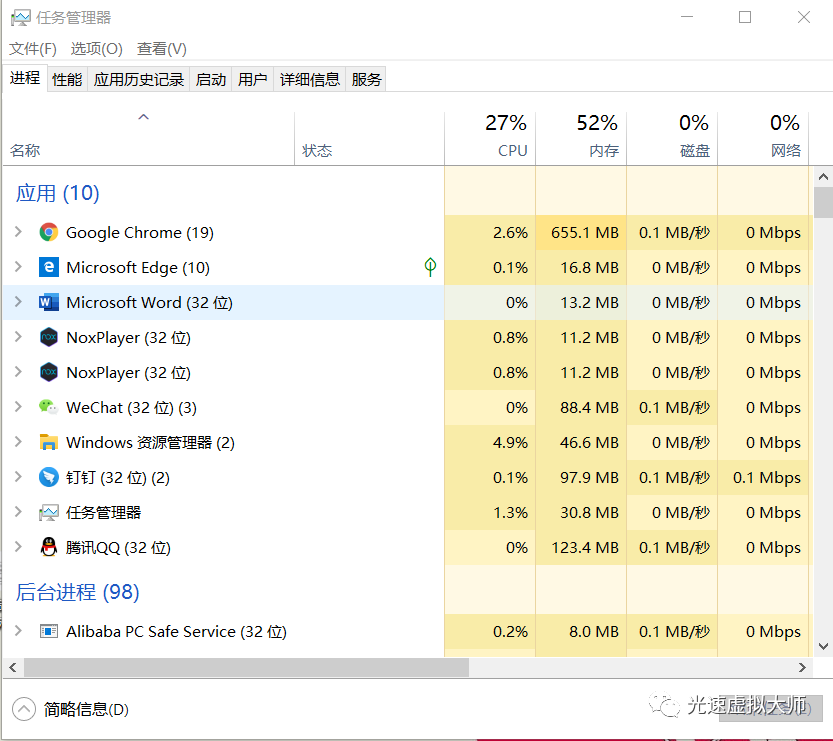
Task: Click 腾讯QQ's 123.4 MB memory cell
Action: click(x=581, y=547)
